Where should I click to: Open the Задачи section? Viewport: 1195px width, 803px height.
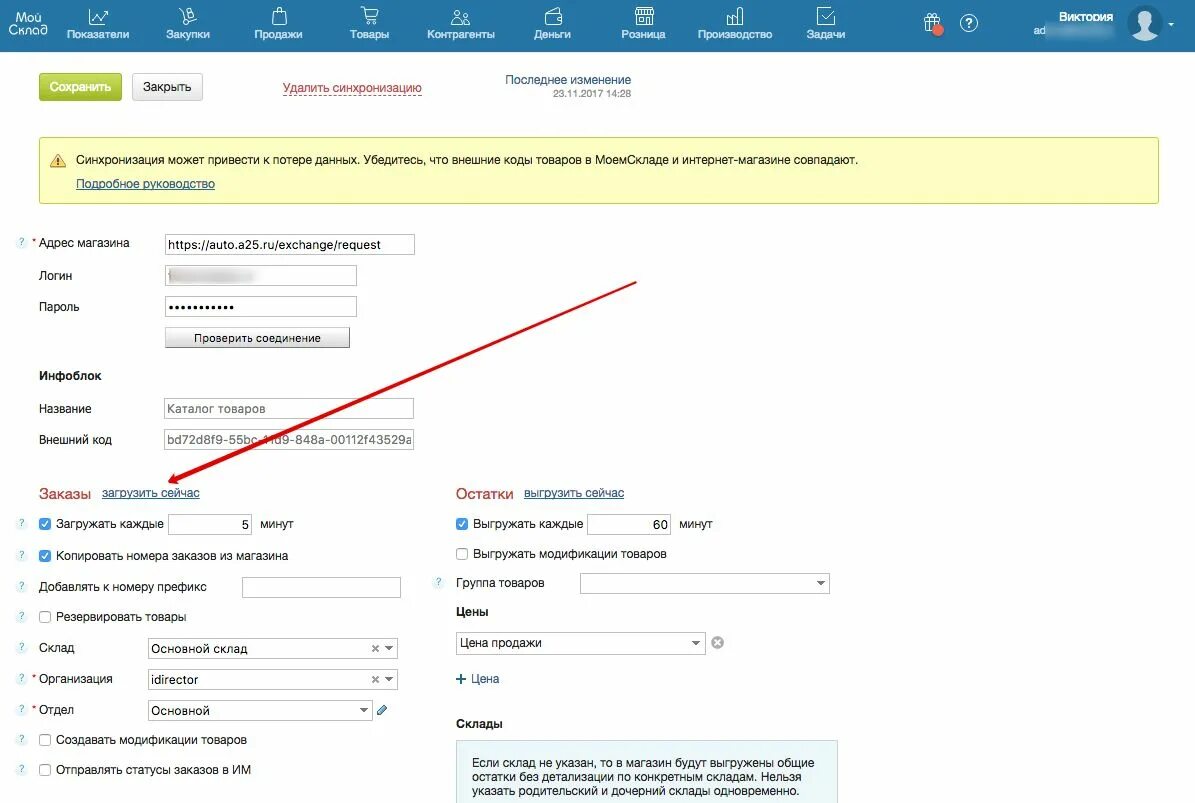pyautogui.click(x=825, y=24)
